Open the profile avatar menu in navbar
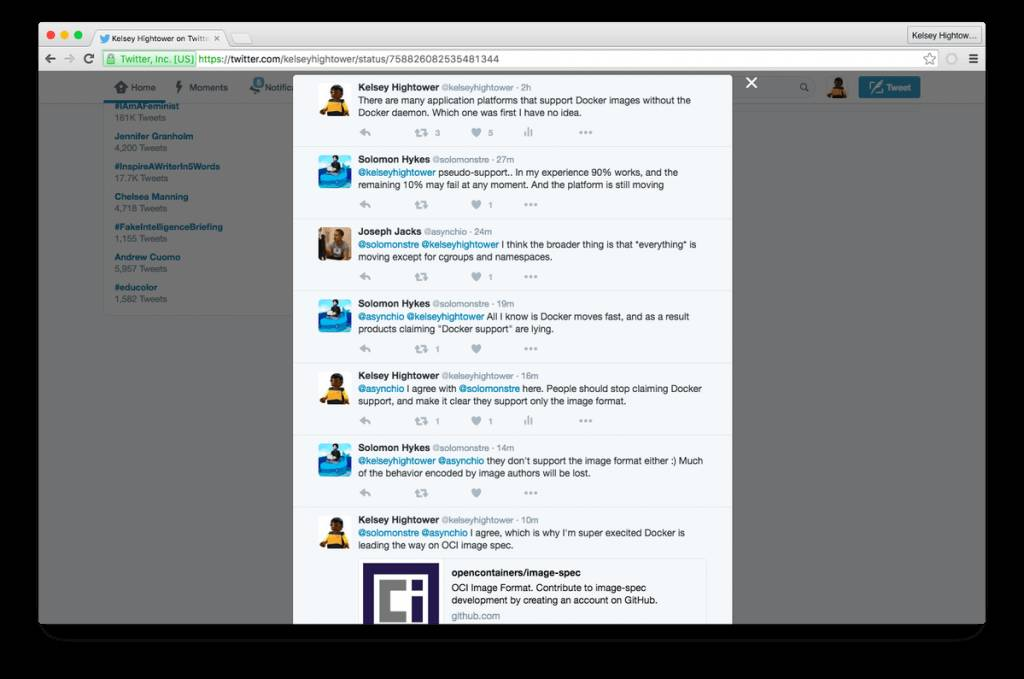1024x679 pixels. coord(837,87)
